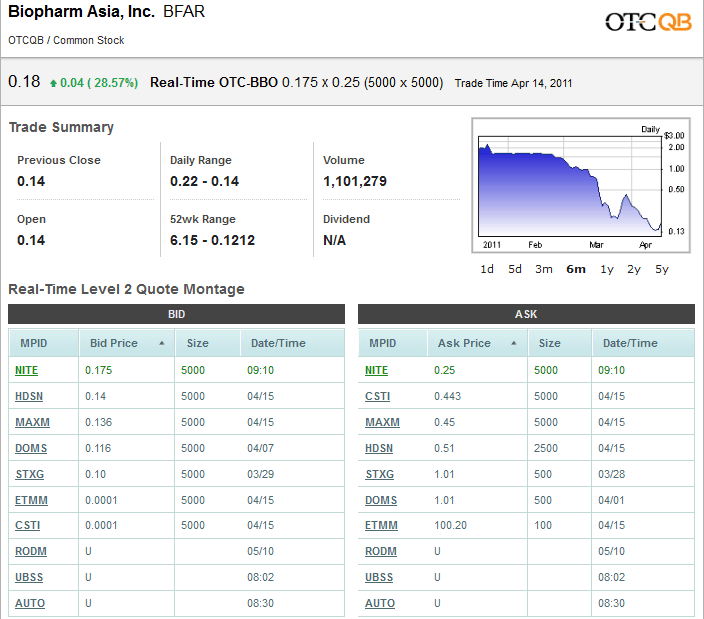
Task: Click the Ask Size column header
Action: (550, 343)
